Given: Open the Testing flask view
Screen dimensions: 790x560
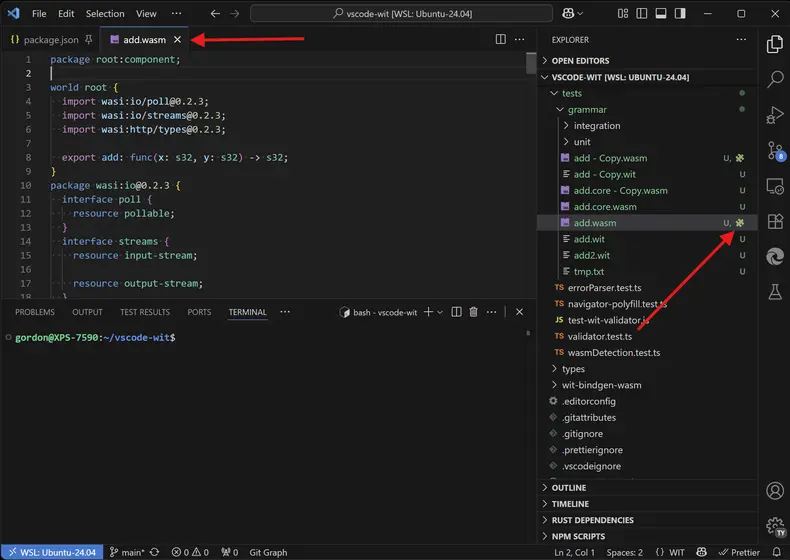Looking at the screenshot, I should click(774, 292).
